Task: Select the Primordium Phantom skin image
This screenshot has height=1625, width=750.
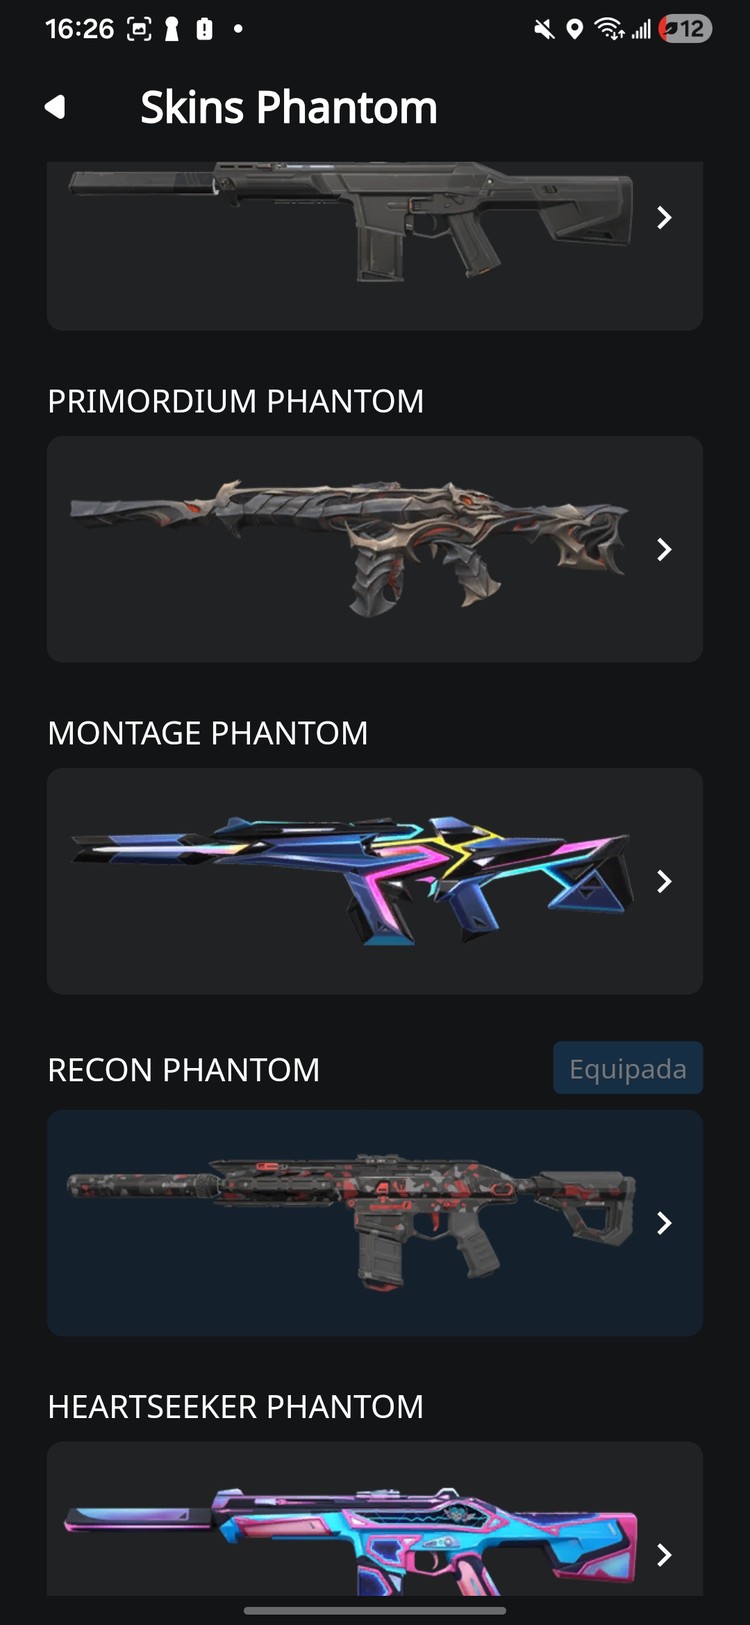Action: (x=351, y=548)
